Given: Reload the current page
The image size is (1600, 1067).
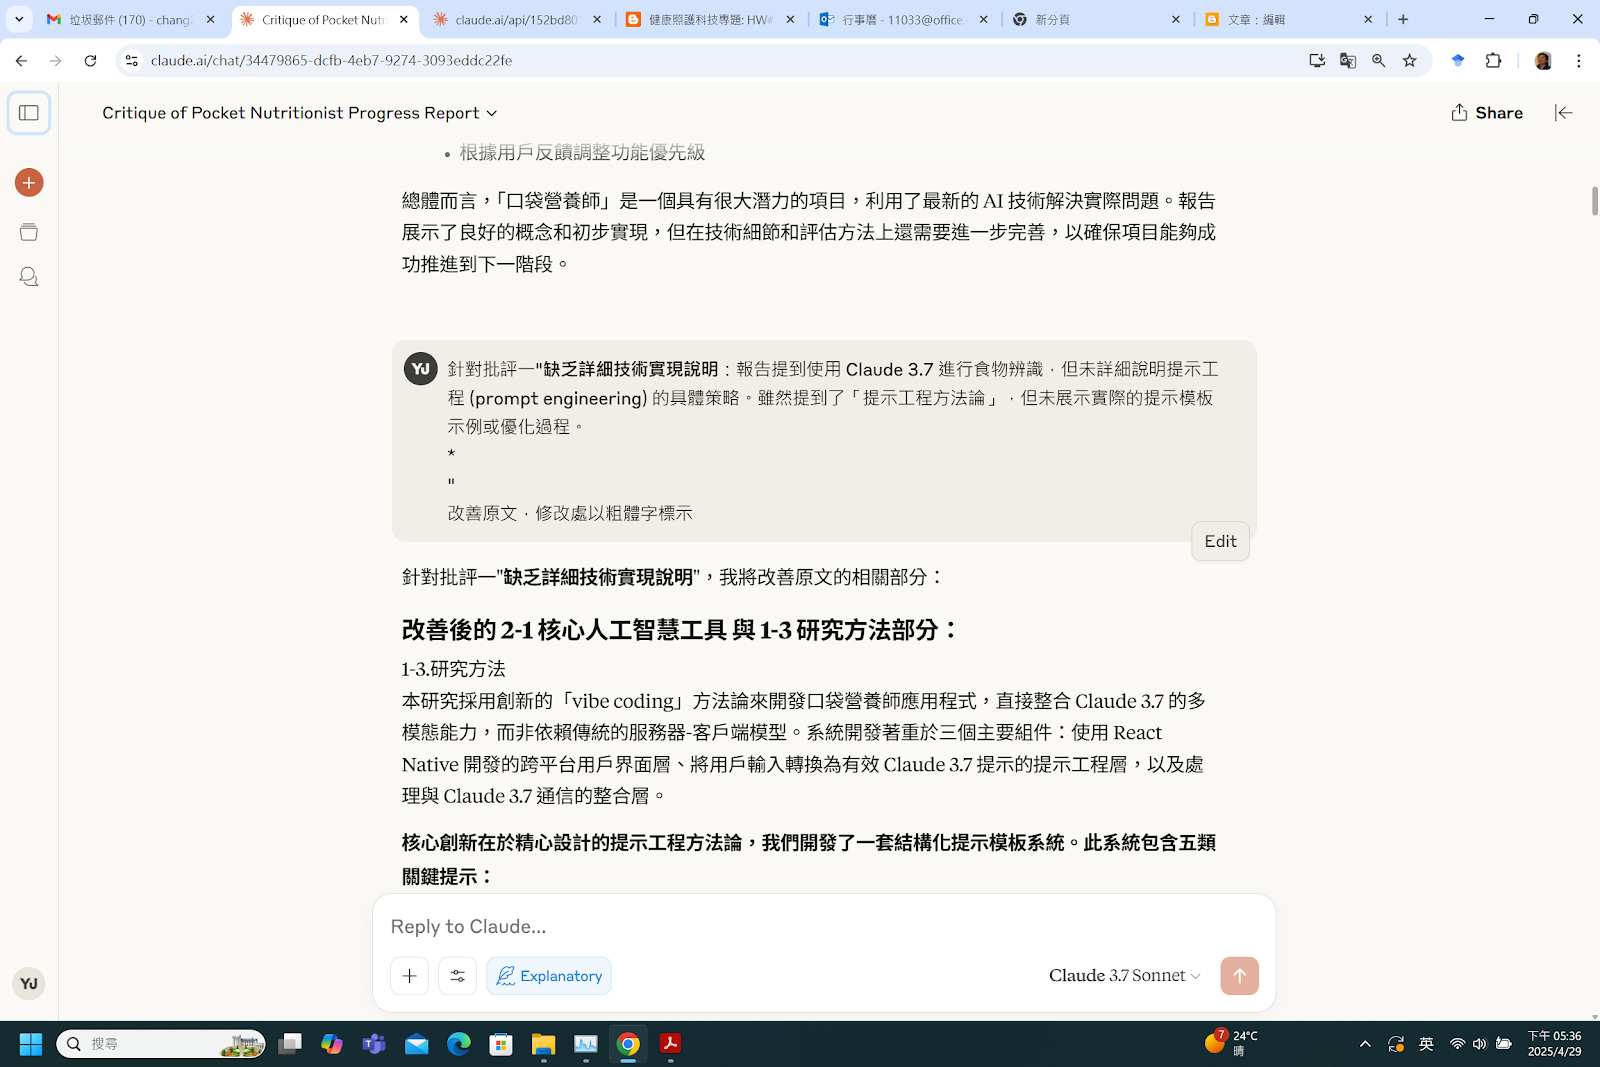Looking at the screenshot, I should coord(90,61).
